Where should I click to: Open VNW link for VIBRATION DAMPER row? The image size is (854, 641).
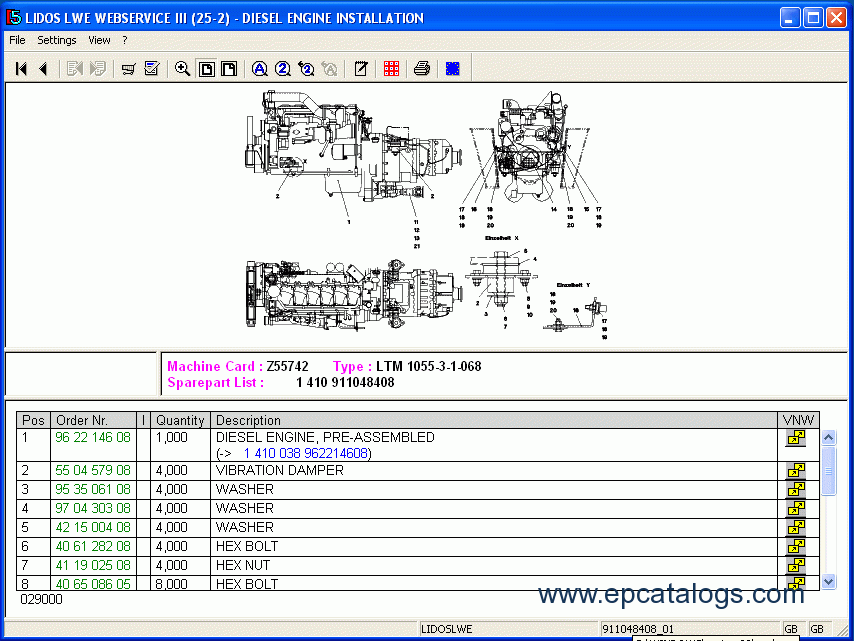[796, 471]
